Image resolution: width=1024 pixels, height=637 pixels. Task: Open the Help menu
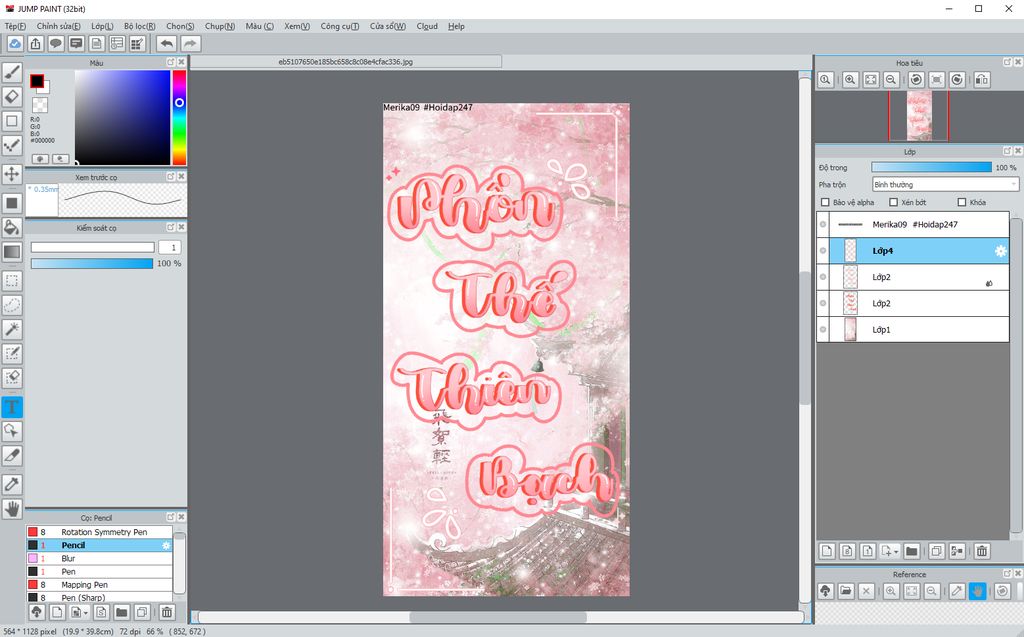click(x=456, y=26)
